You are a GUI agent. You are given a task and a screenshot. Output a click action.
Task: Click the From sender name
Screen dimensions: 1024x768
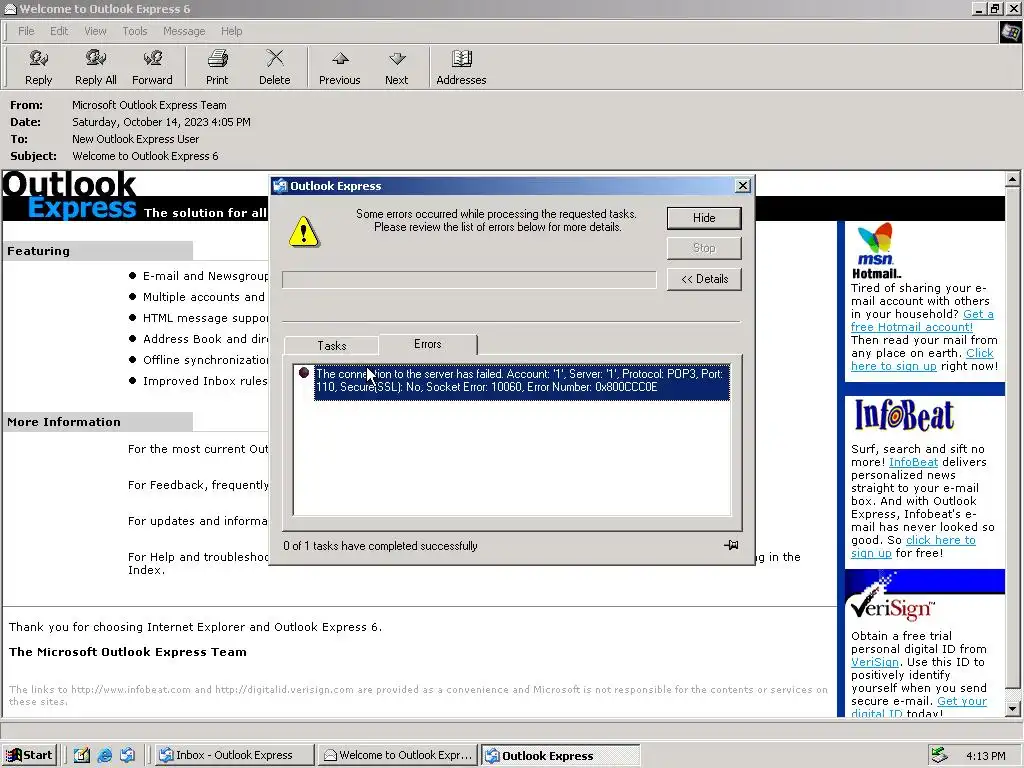pyautogui.click(x=149, y=105)
